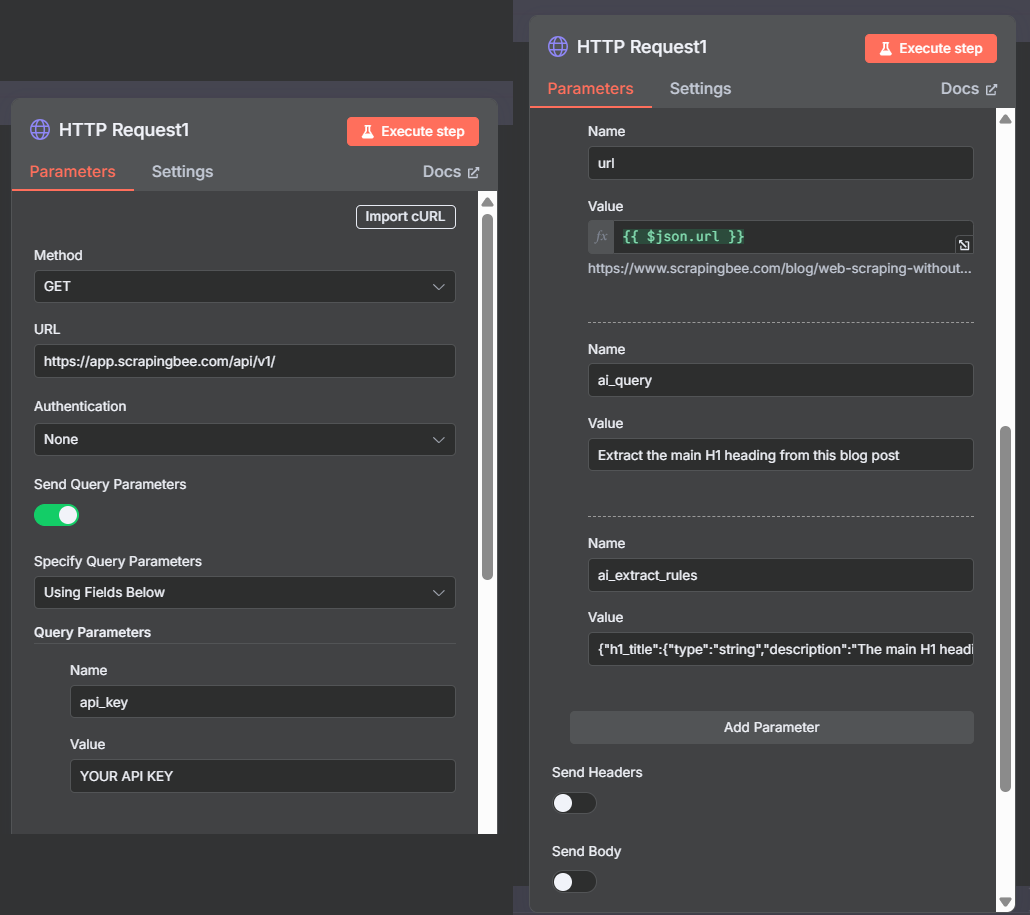Click the scroll up arrow in the left panel

click(487, 201)
